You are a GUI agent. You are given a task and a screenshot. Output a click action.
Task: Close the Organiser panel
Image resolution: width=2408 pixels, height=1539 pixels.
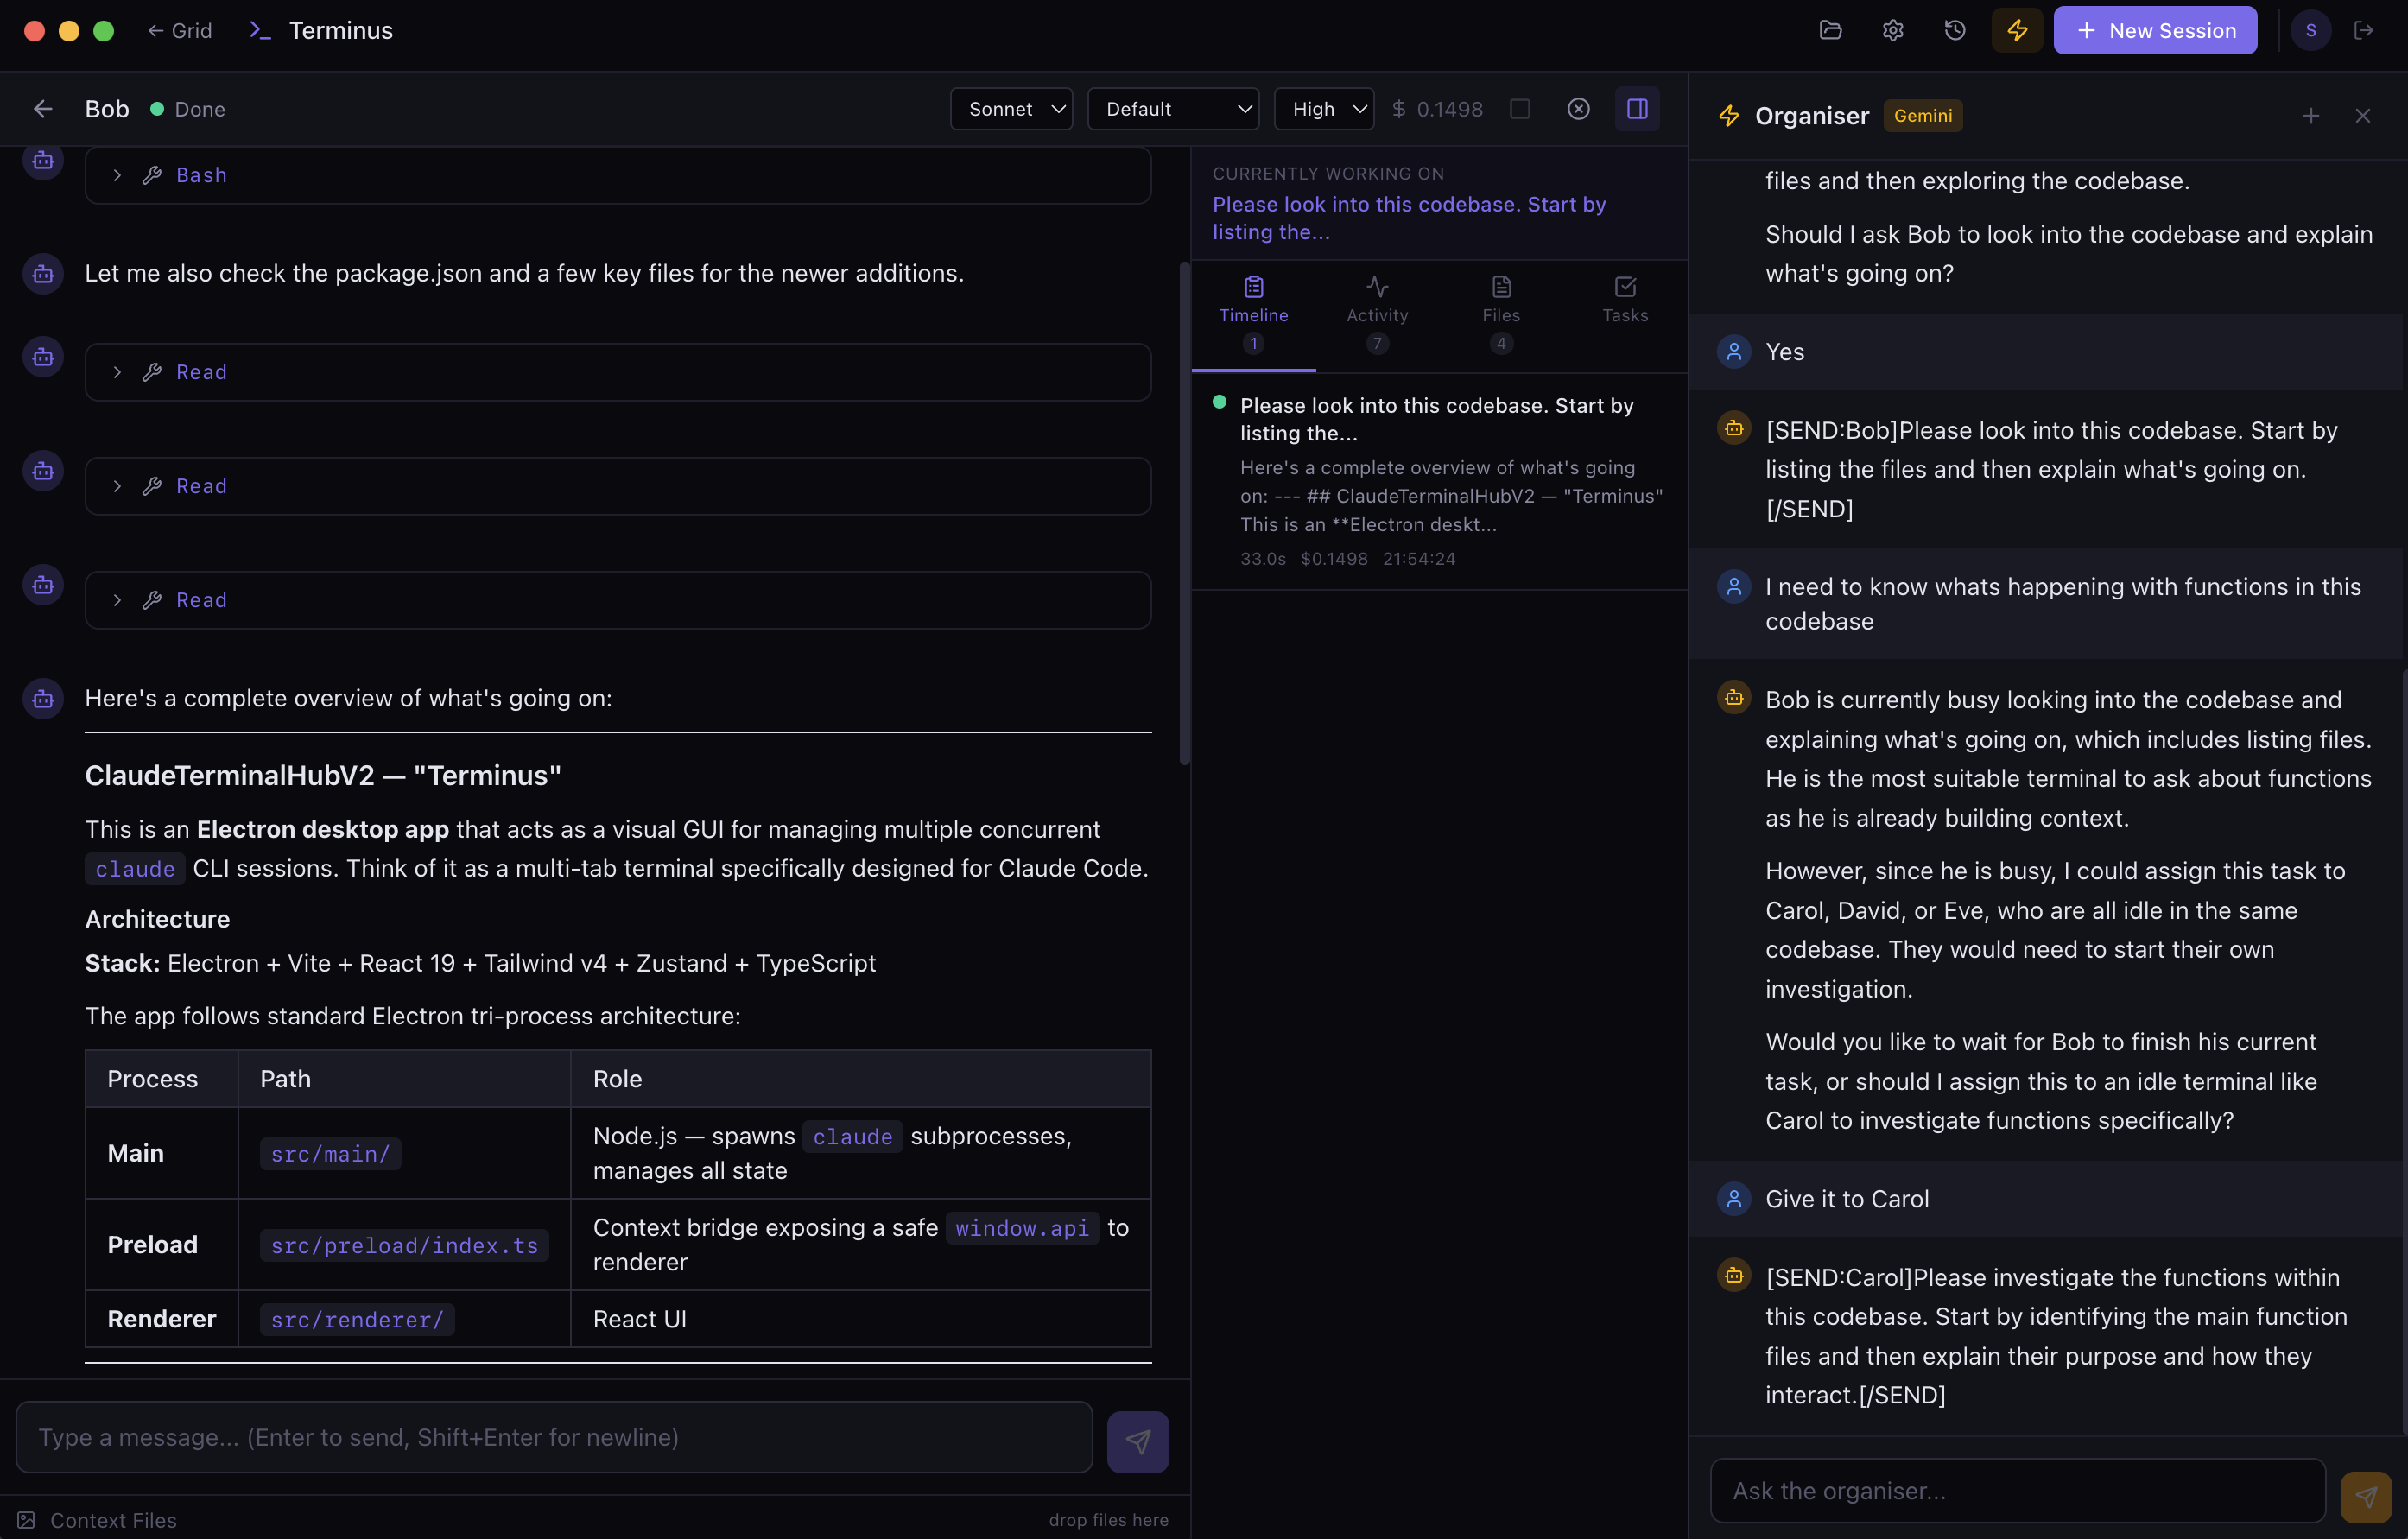[2362, 115]
